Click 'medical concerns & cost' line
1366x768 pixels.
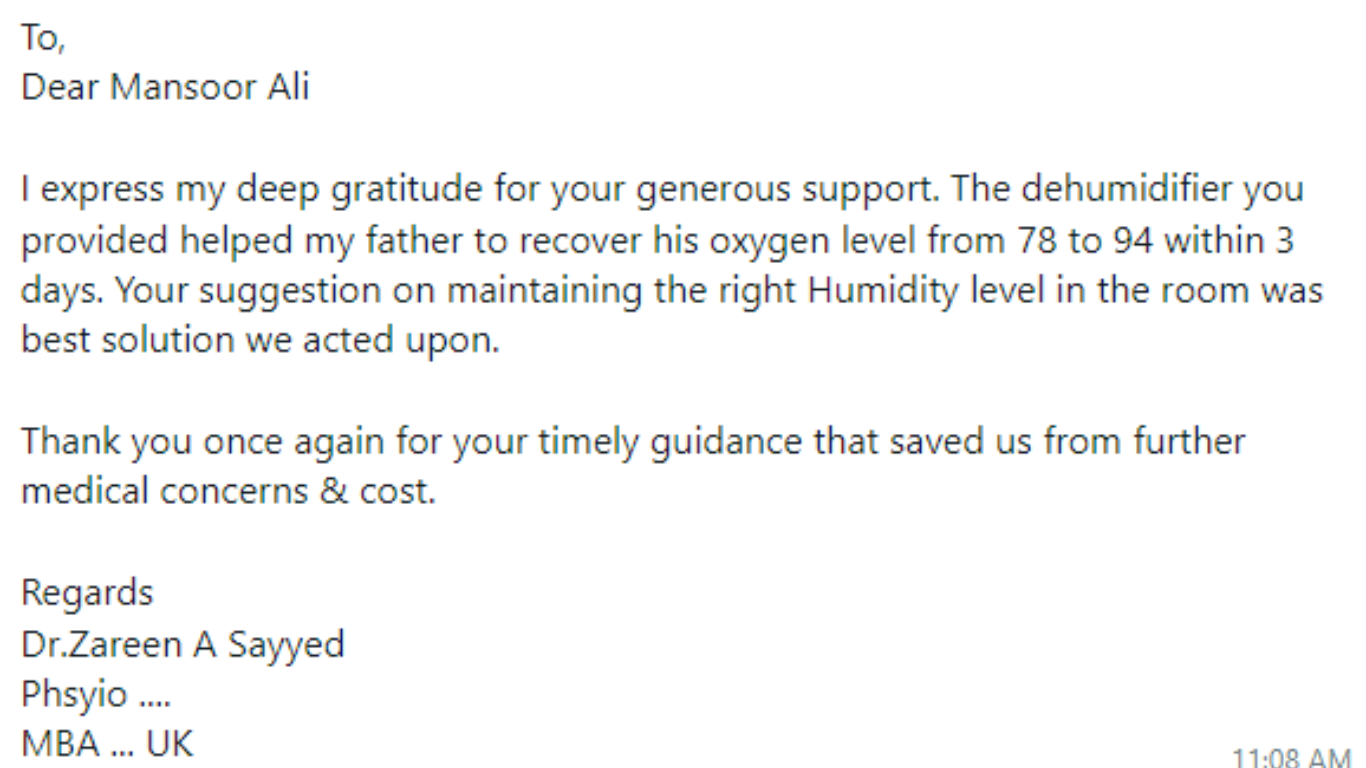(229, 492)
